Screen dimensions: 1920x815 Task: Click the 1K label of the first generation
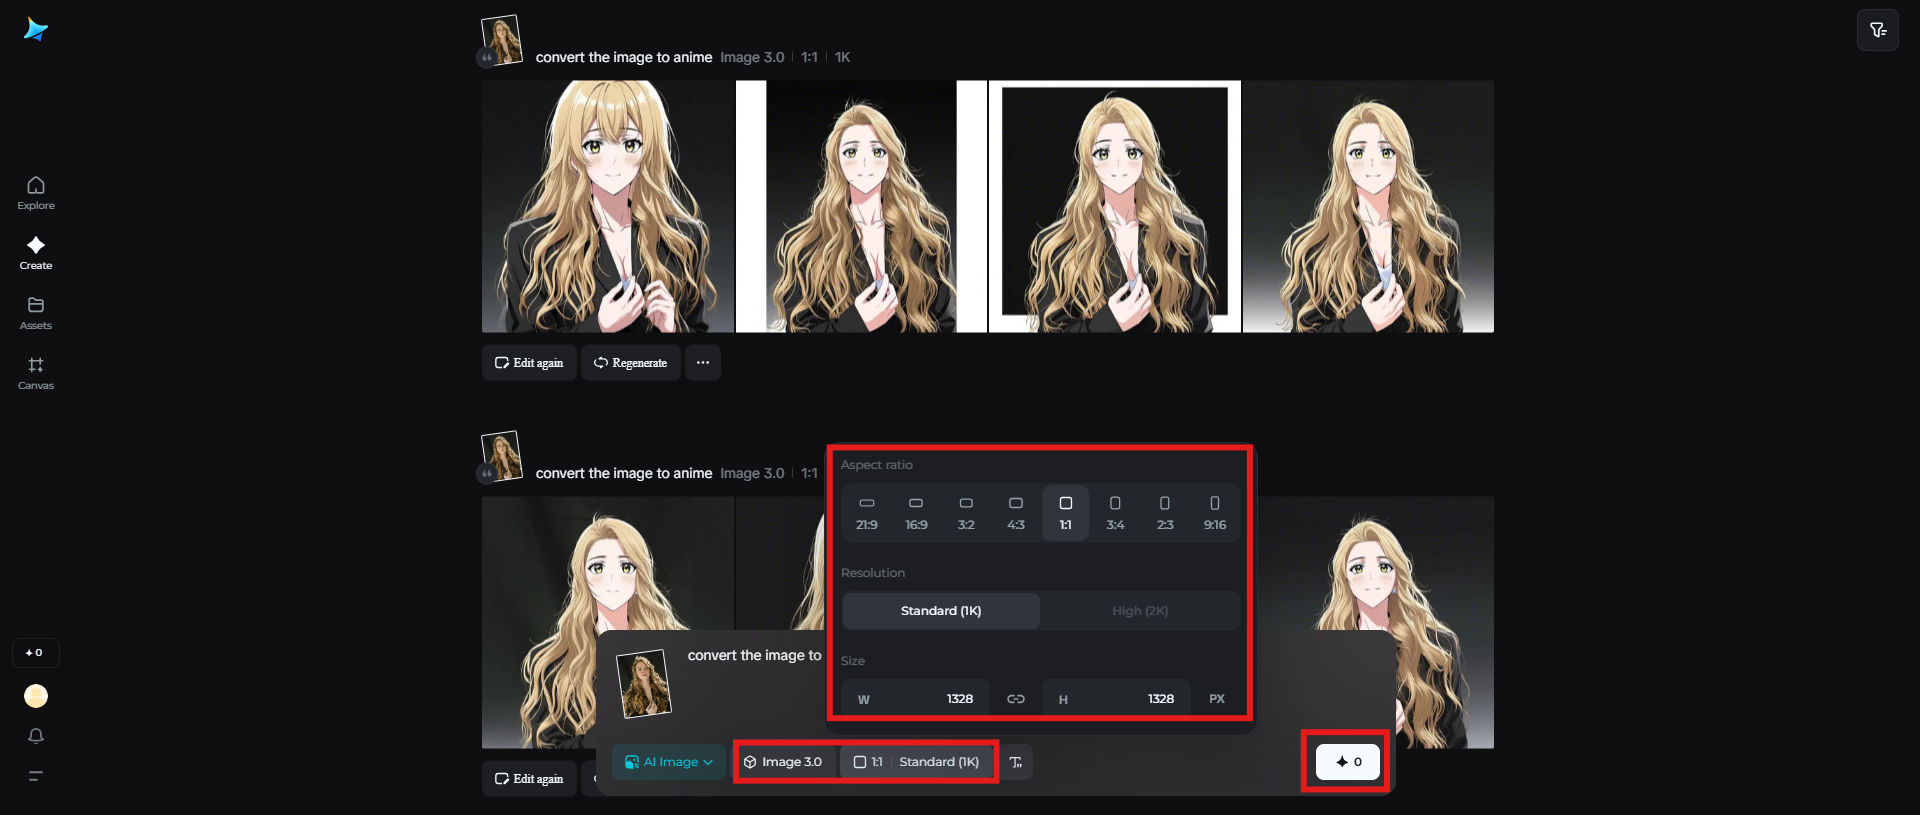[843, 58]
